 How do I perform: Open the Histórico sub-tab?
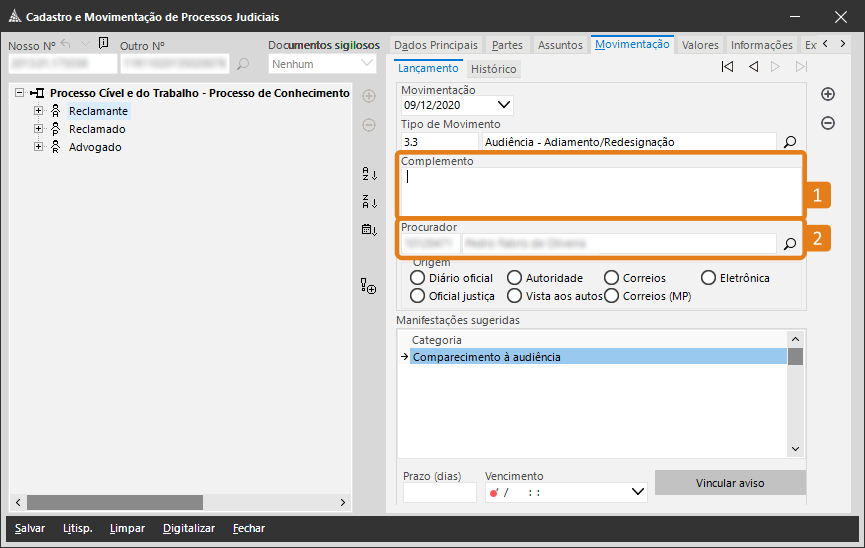[493, 69]
